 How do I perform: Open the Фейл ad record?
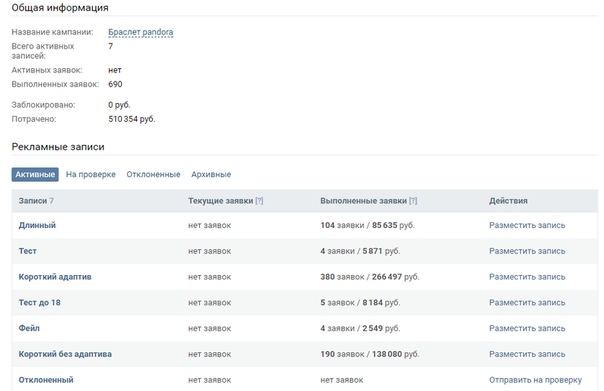point(29,329)
